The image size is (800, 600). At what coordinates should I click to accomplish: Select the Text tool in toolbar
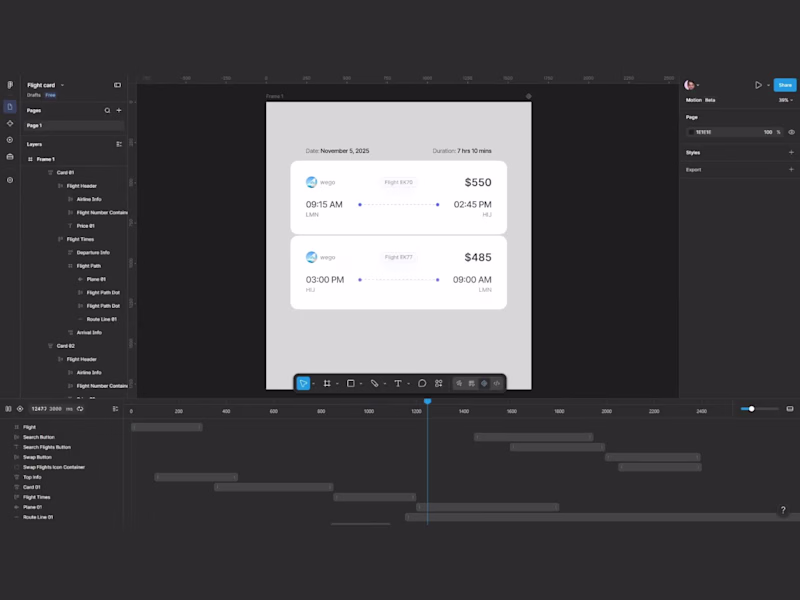(x=398, y=384)
